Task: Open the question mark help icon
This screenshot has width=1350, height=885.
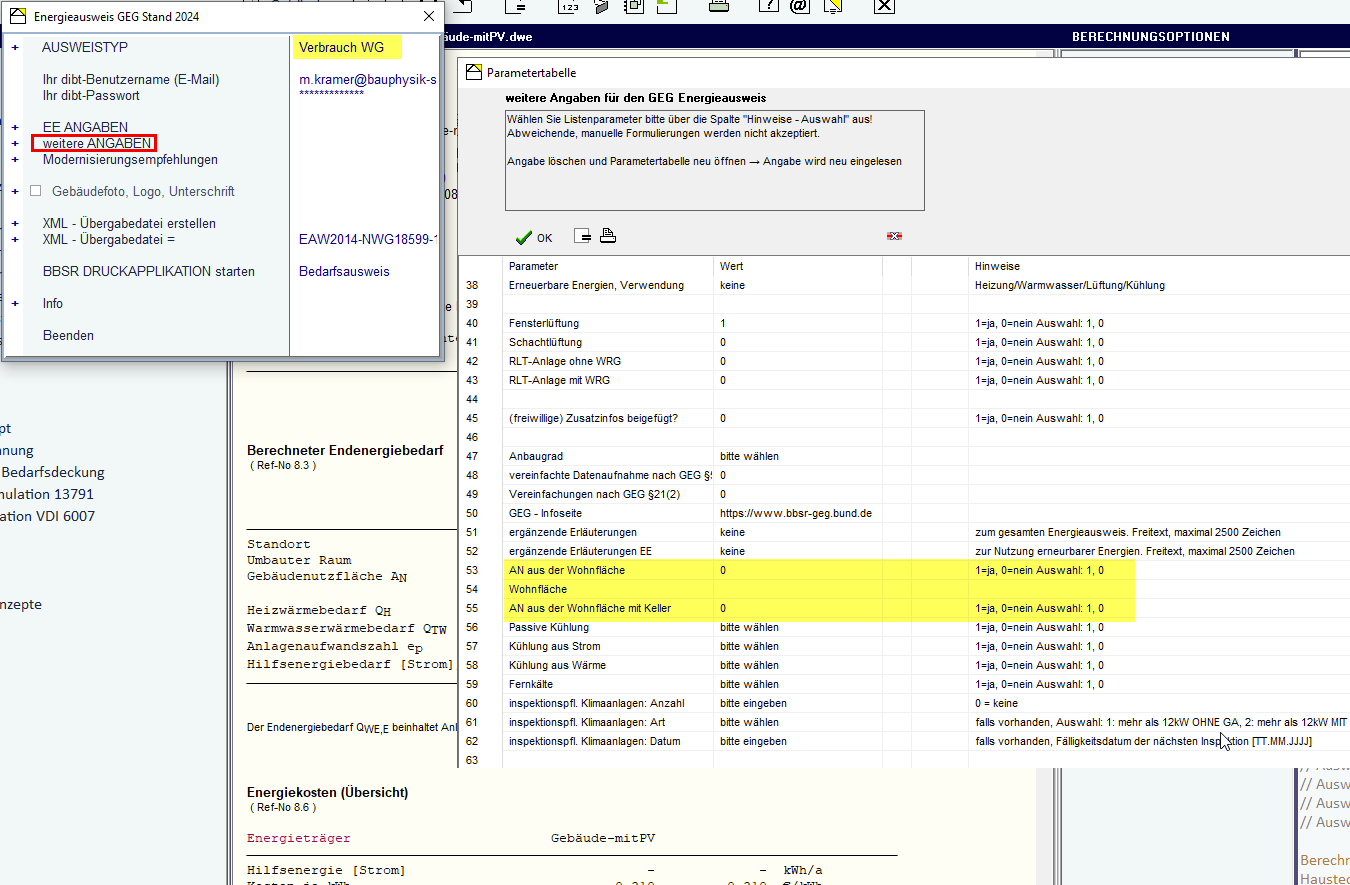Action: click(x=768, y=7)
